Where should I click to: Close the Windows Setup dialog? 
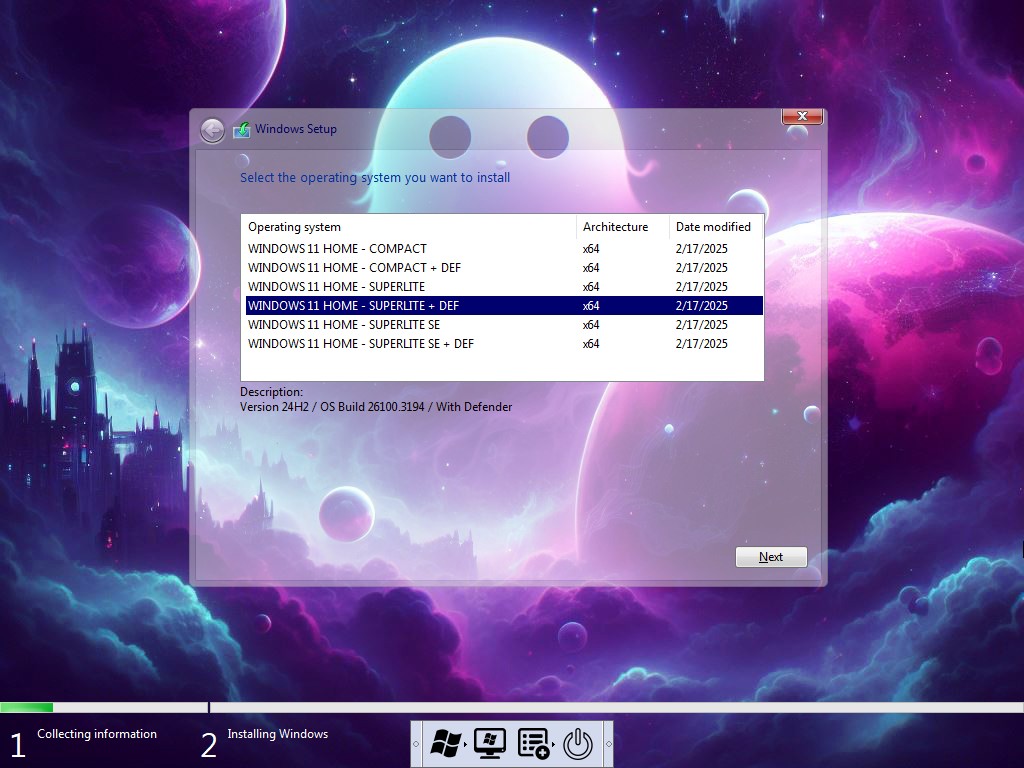coord(802,117)
